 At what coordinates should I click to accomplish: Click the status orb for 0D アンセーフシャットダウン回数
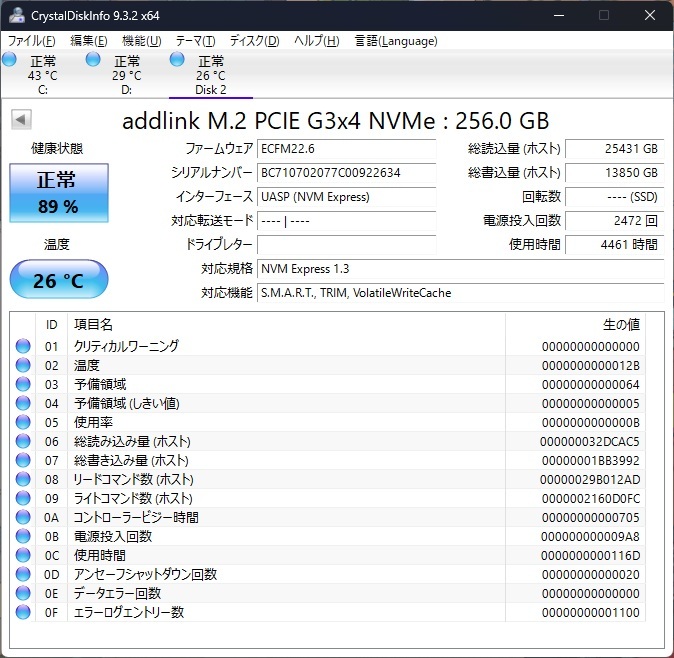23,574
